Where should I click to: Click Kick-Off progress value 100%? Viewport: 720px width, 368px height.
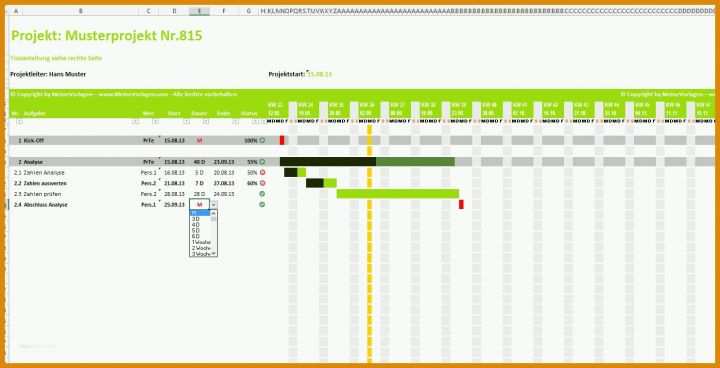(251, 140)
